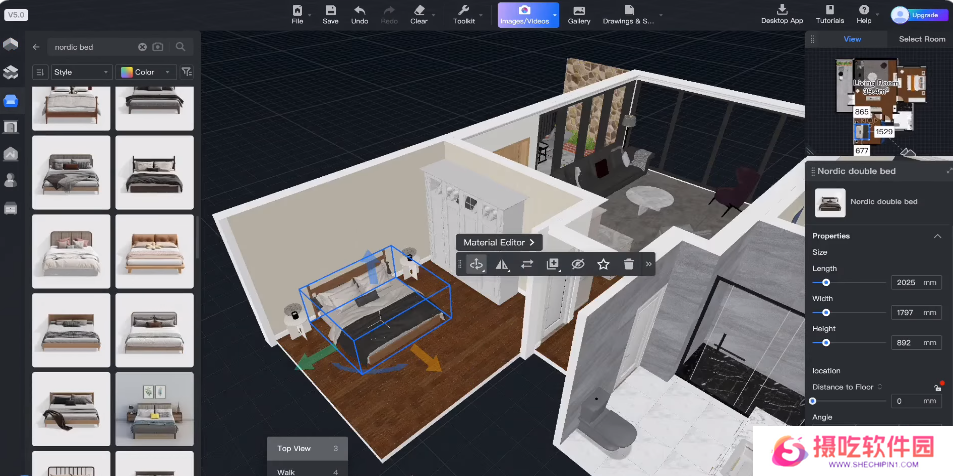
Task: Open the Color filter dropdown
Action: point(146,72)
